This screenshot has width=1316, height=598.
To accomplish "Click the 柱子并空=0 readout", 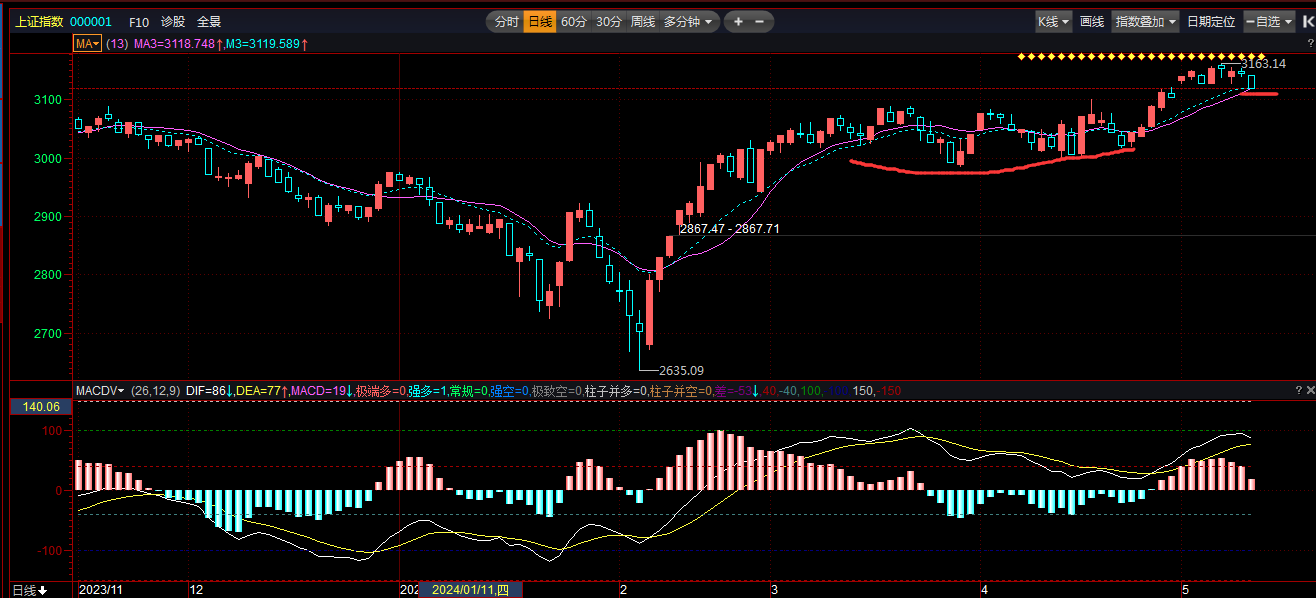I will click(680, 390).
